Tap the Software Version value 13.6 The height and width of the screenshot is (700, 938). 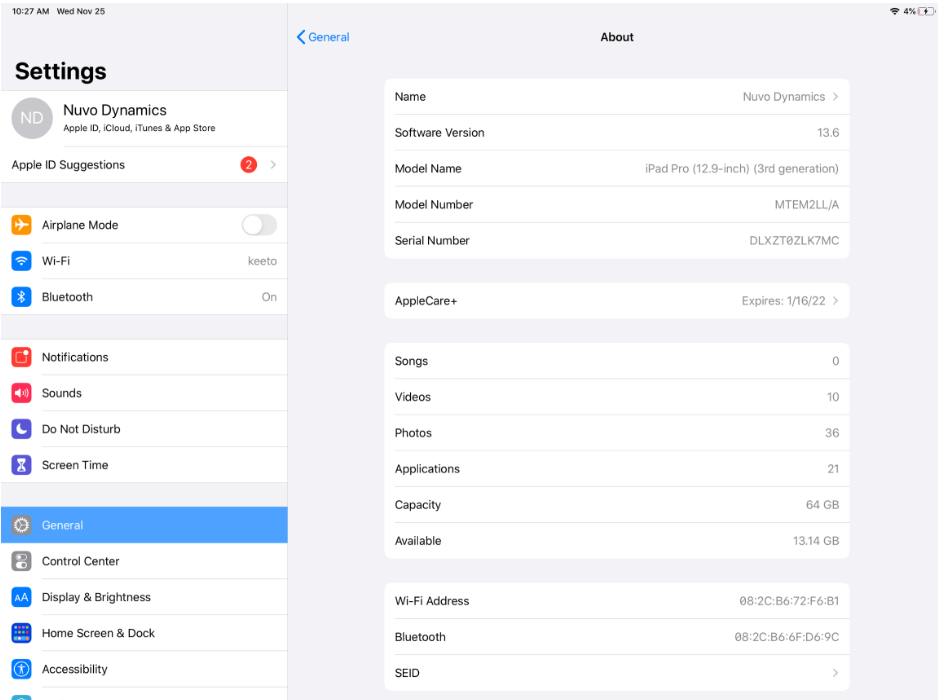829,133
